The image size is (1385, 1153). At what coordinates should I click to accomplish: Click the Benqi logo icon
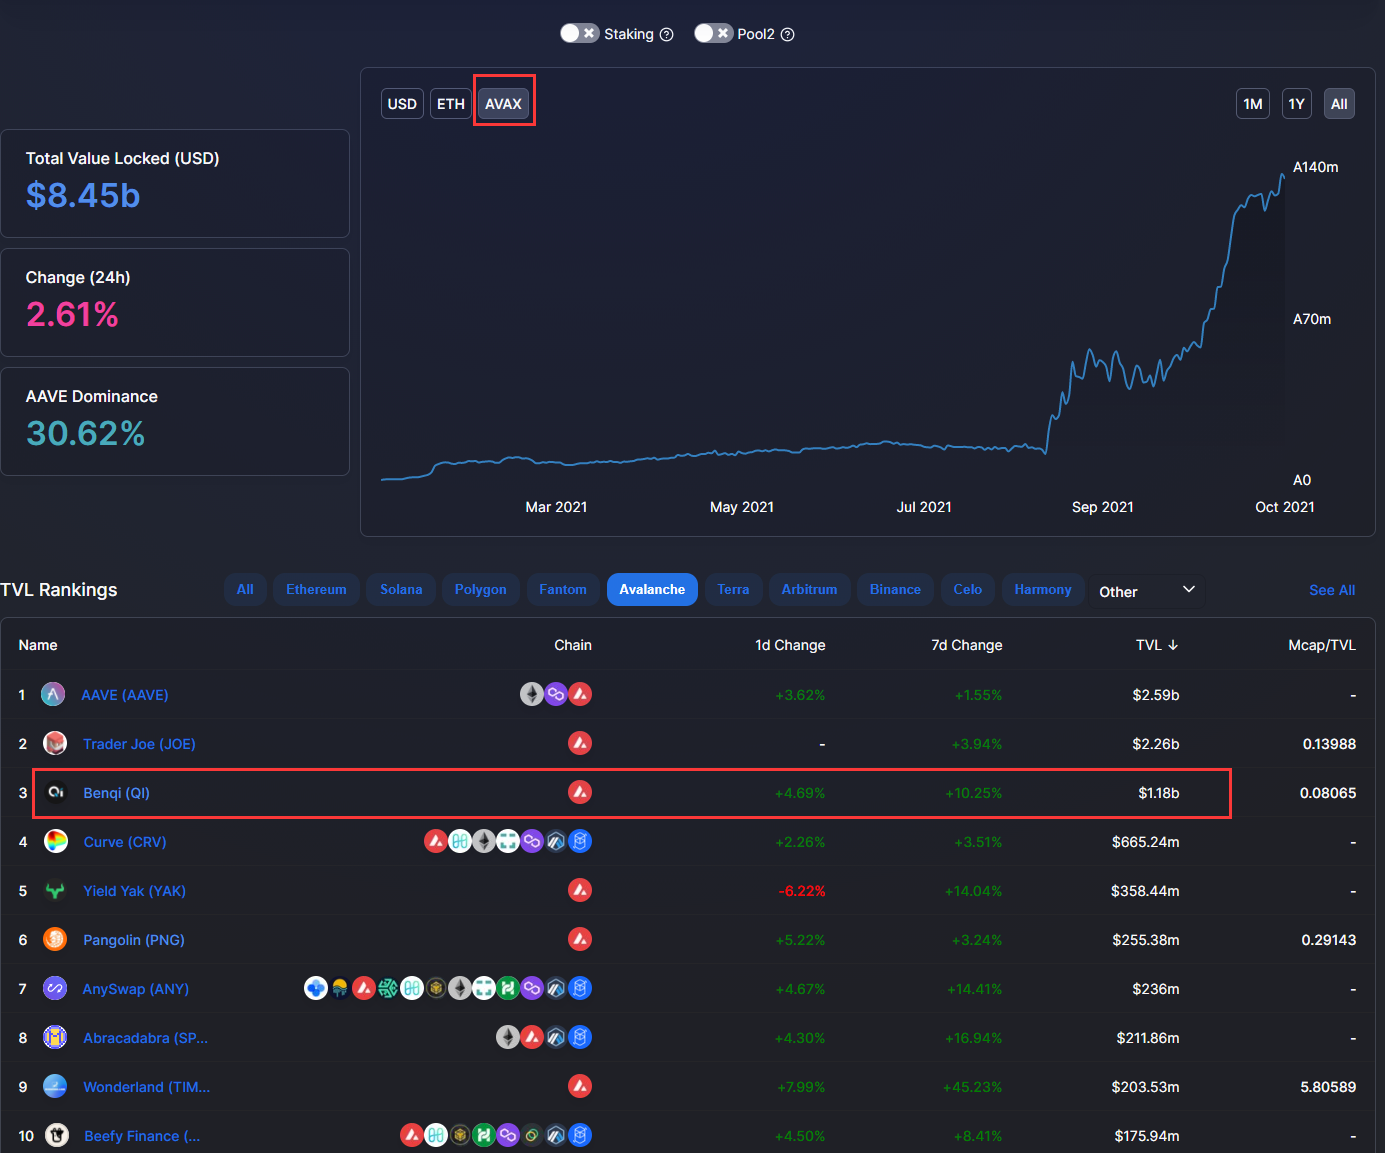pyautogui.click(x=55, y=792)
